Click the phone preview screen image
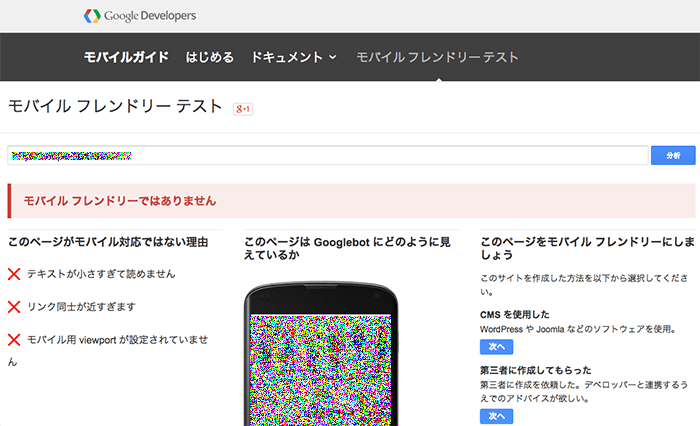This screenshot has width=700, height=426. click(319, 370)
